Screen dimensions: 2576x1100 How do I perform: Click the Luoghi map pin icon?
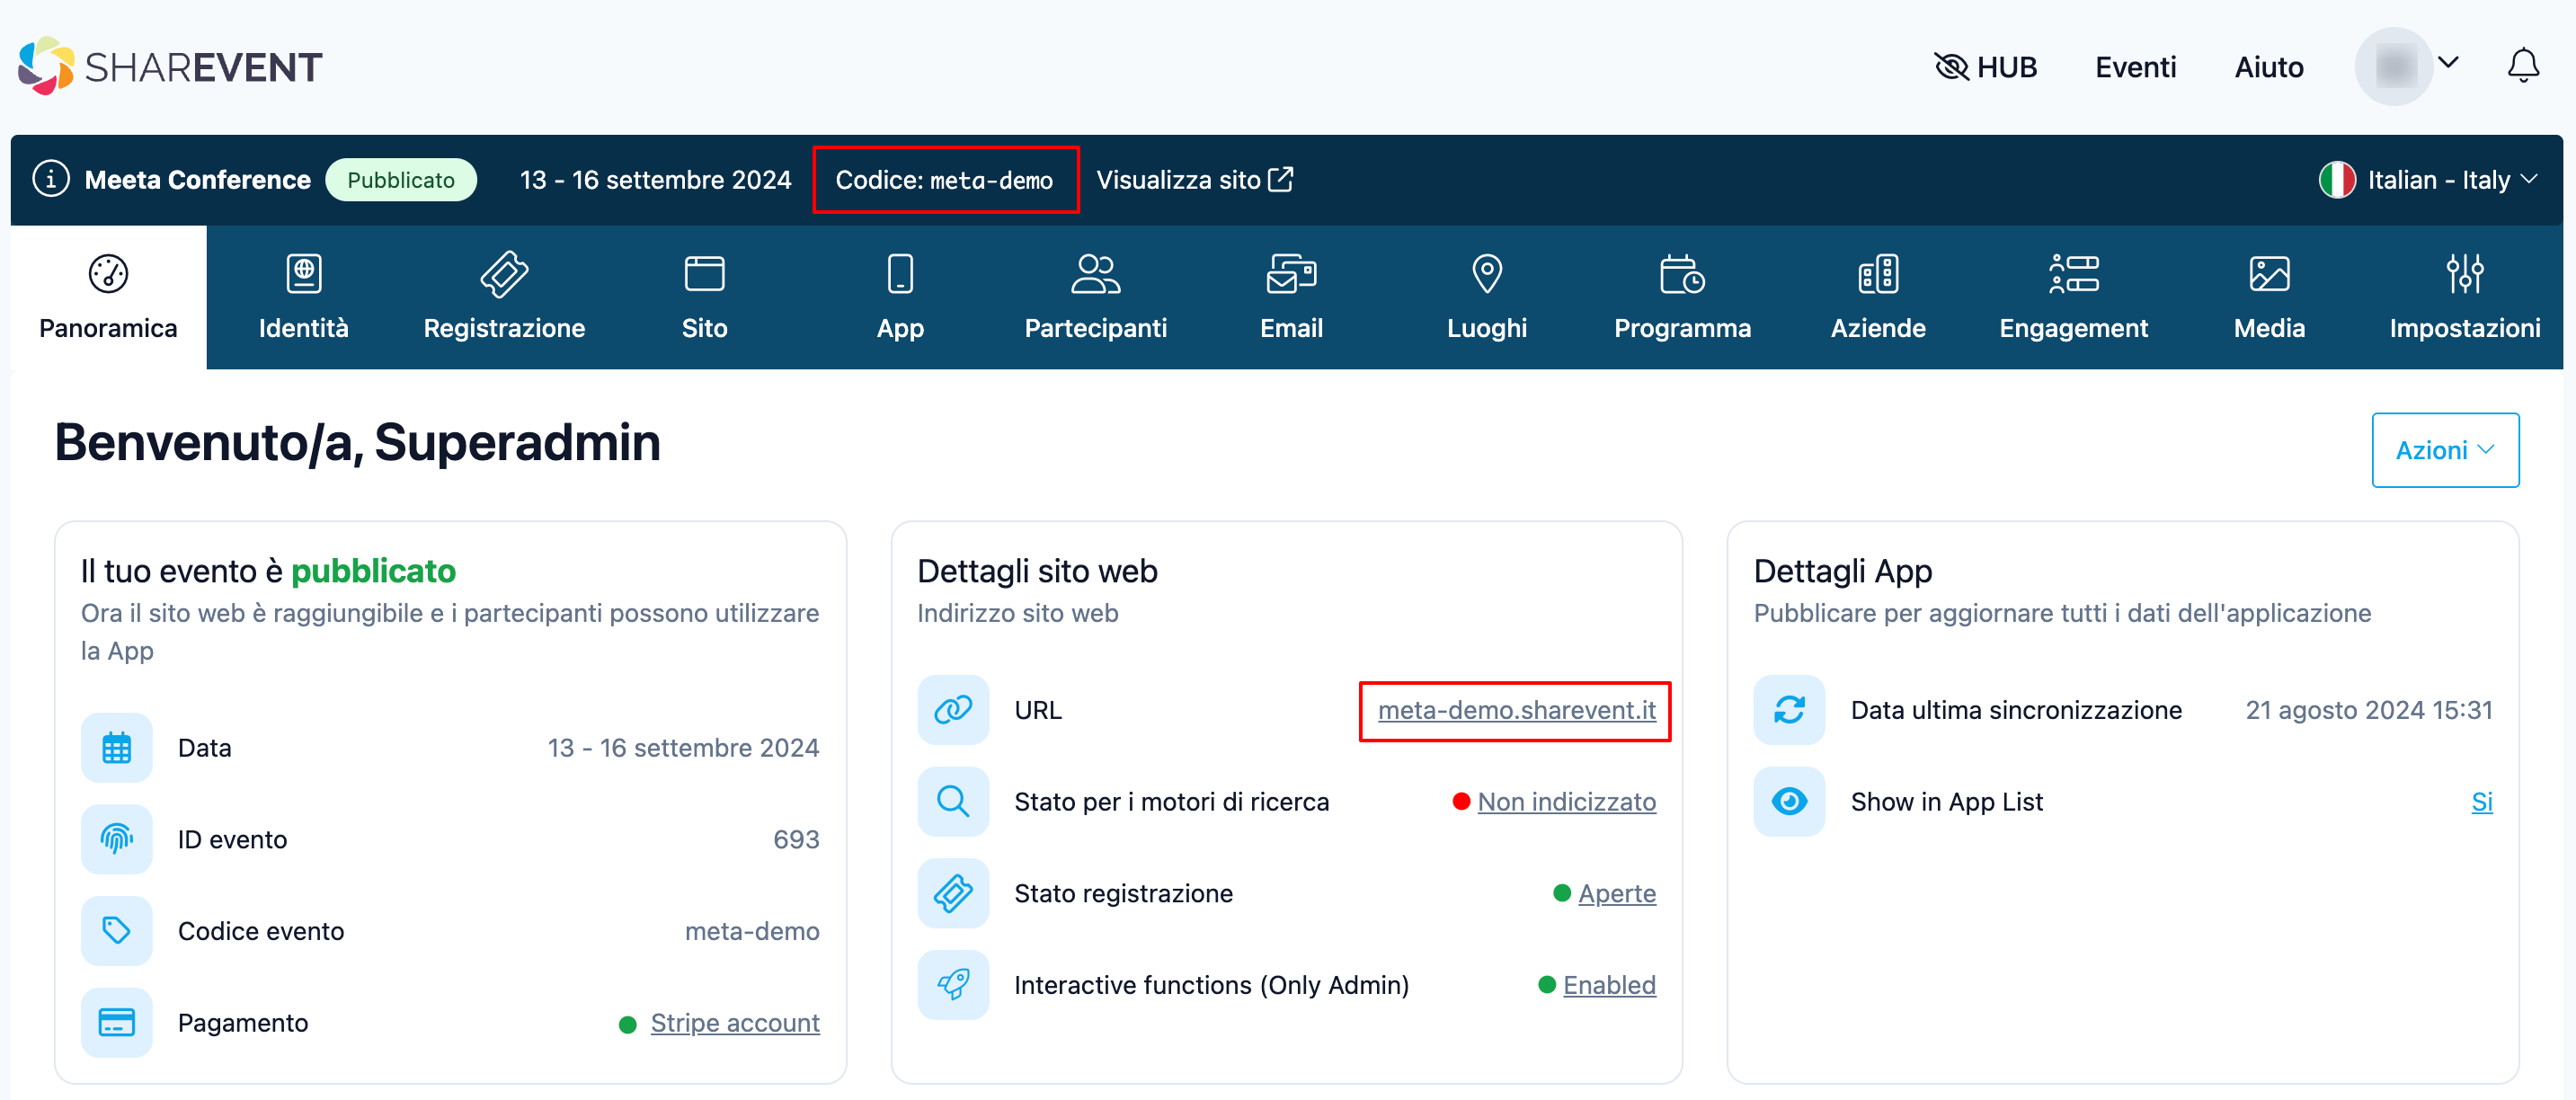(1487, 274)
